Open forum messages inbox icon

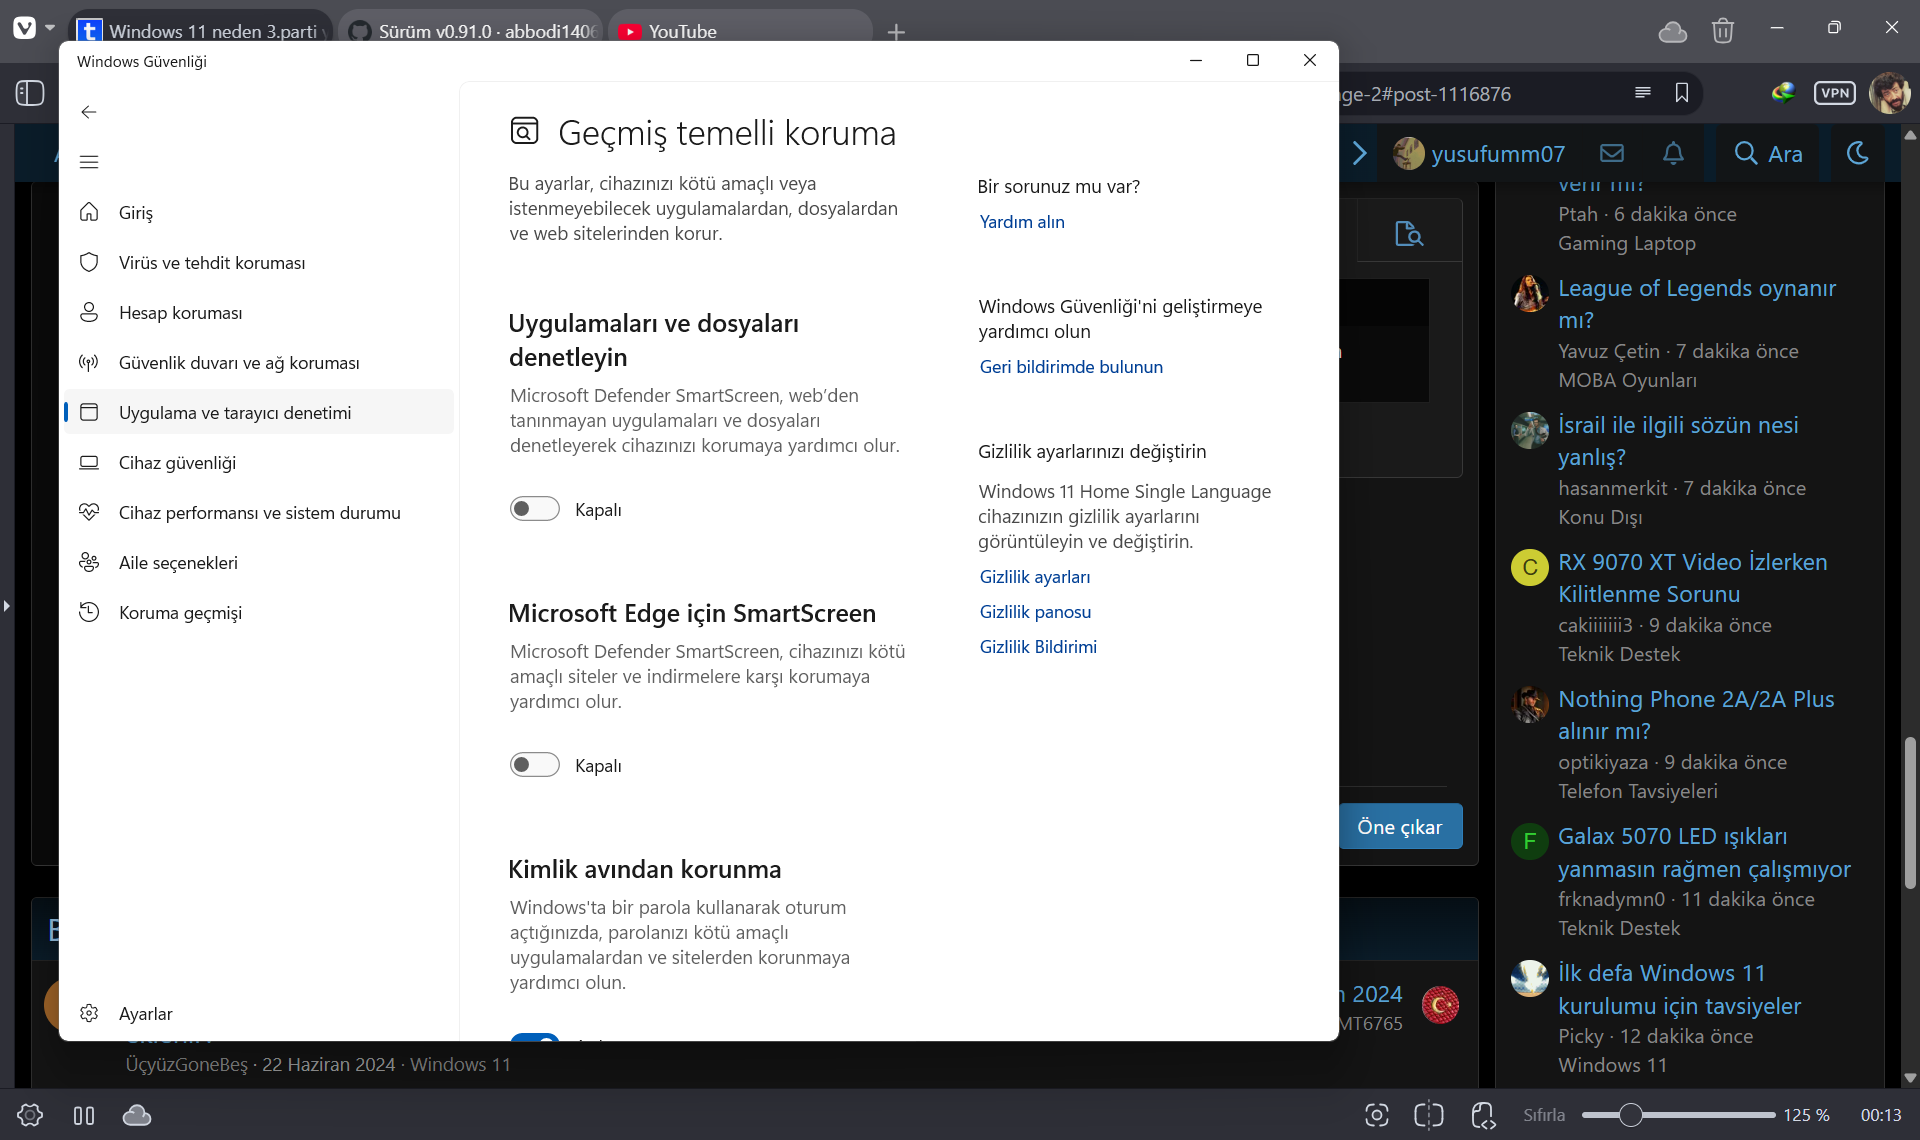1612,153
